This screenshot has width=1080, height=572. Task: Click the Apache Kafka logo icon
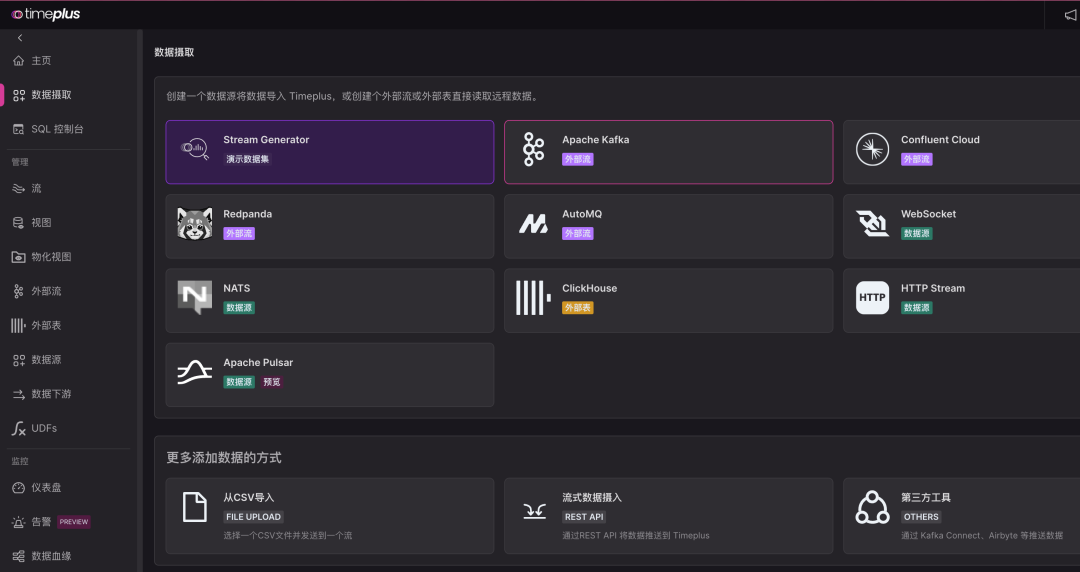[x=533, y=149]
